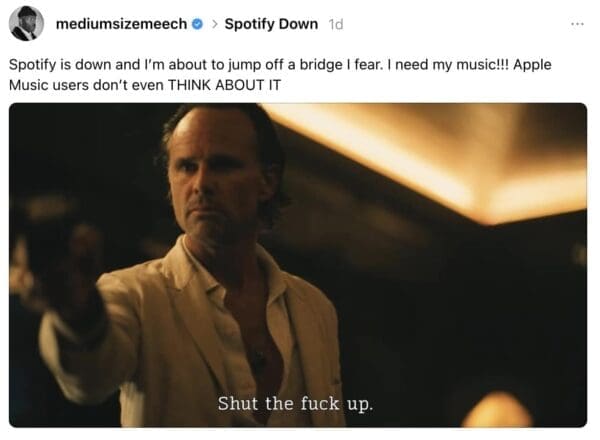Click the round lamp at image bottom
The width and height of the screenshot is (600, 440).
[497, 411]
